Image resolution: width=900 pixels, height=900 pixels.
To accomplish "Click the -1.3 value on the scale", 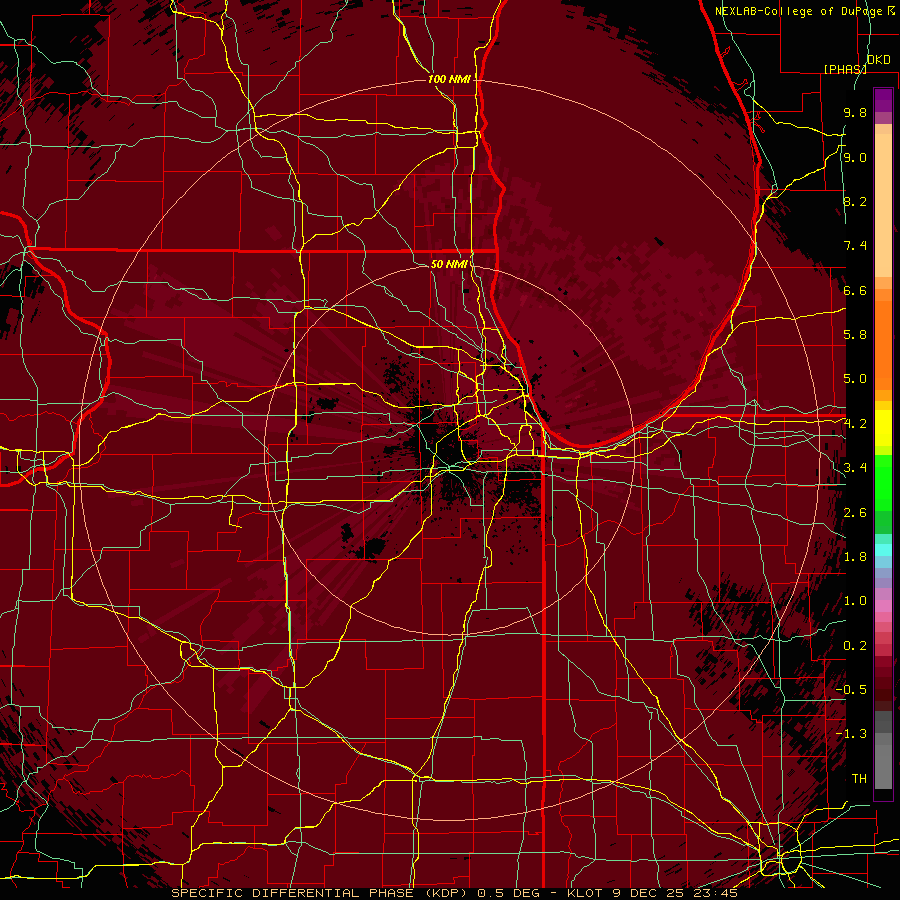I will [852, 734].
